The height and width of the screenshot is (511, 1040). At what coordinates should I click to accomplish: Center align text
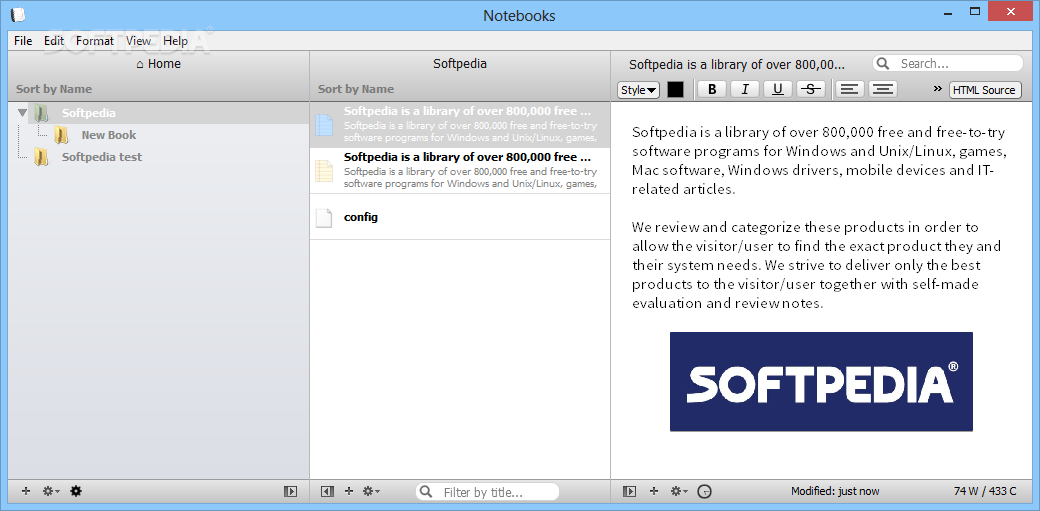[x=882, y=90]
